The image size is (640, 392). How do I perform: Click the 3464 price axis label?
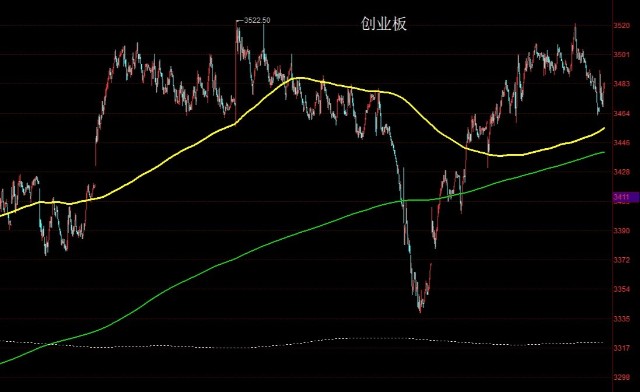click(622, 113)
